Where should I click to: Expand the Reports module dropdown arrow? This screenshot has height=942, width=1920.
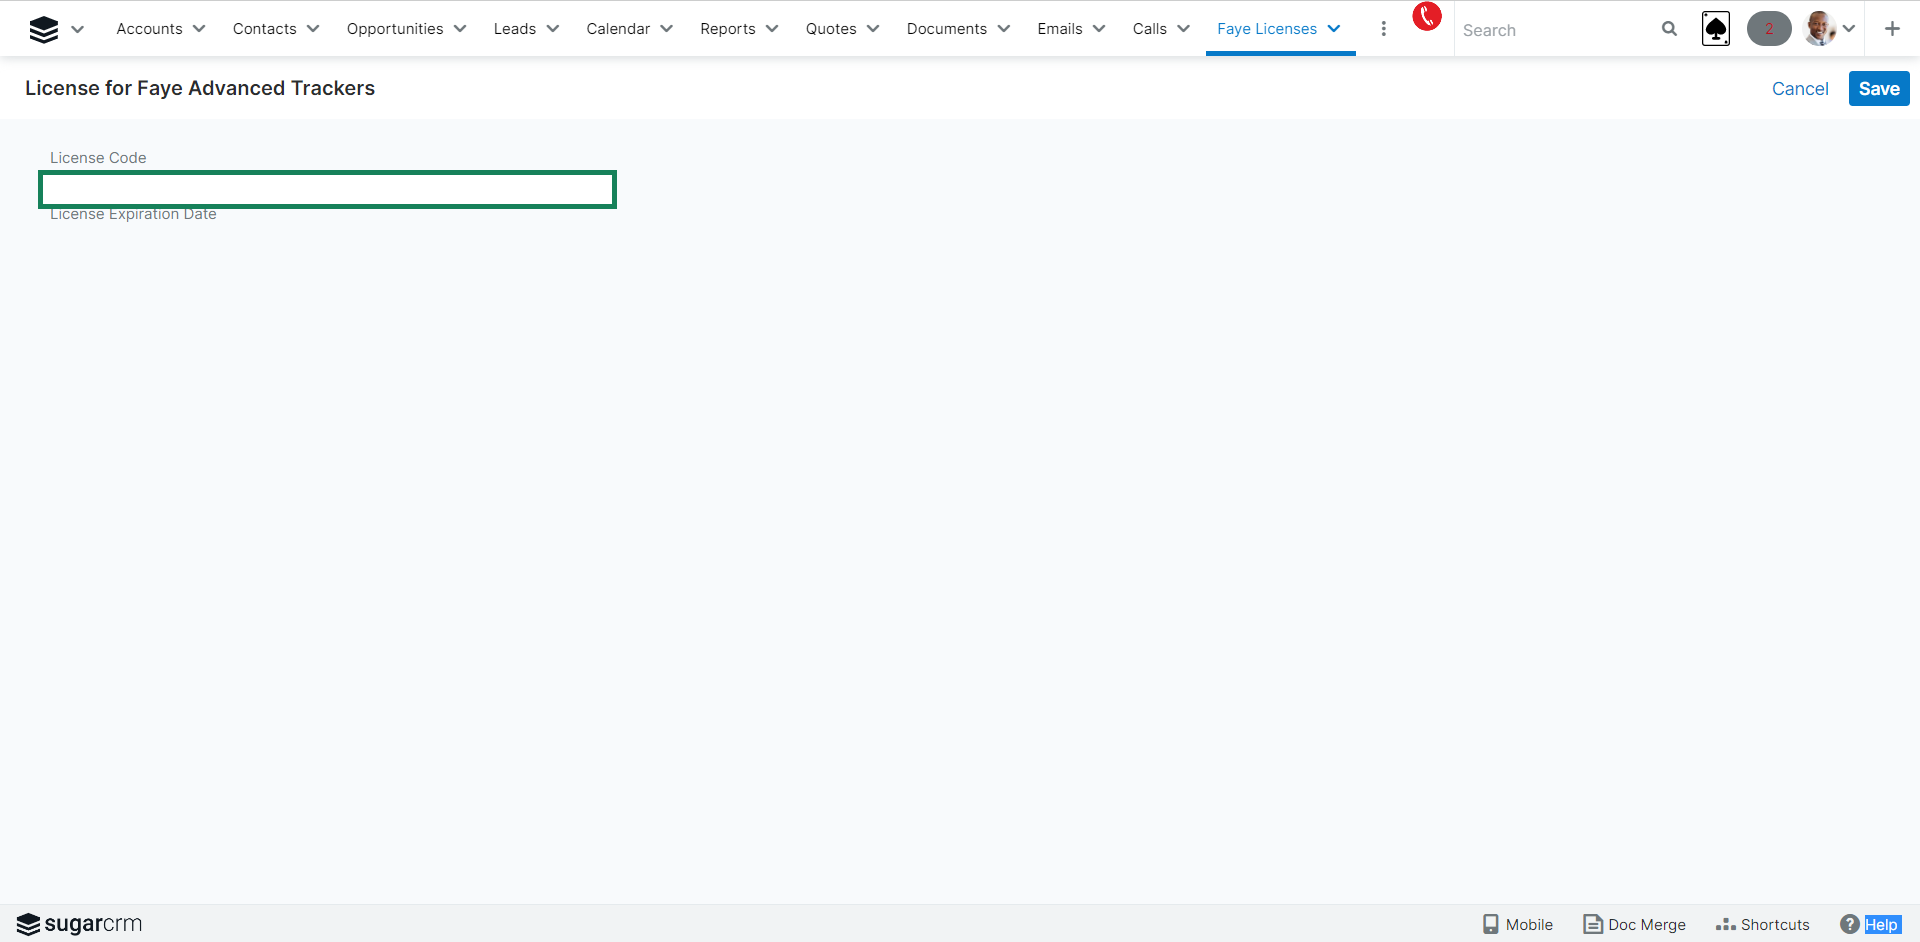coord(772,29)
